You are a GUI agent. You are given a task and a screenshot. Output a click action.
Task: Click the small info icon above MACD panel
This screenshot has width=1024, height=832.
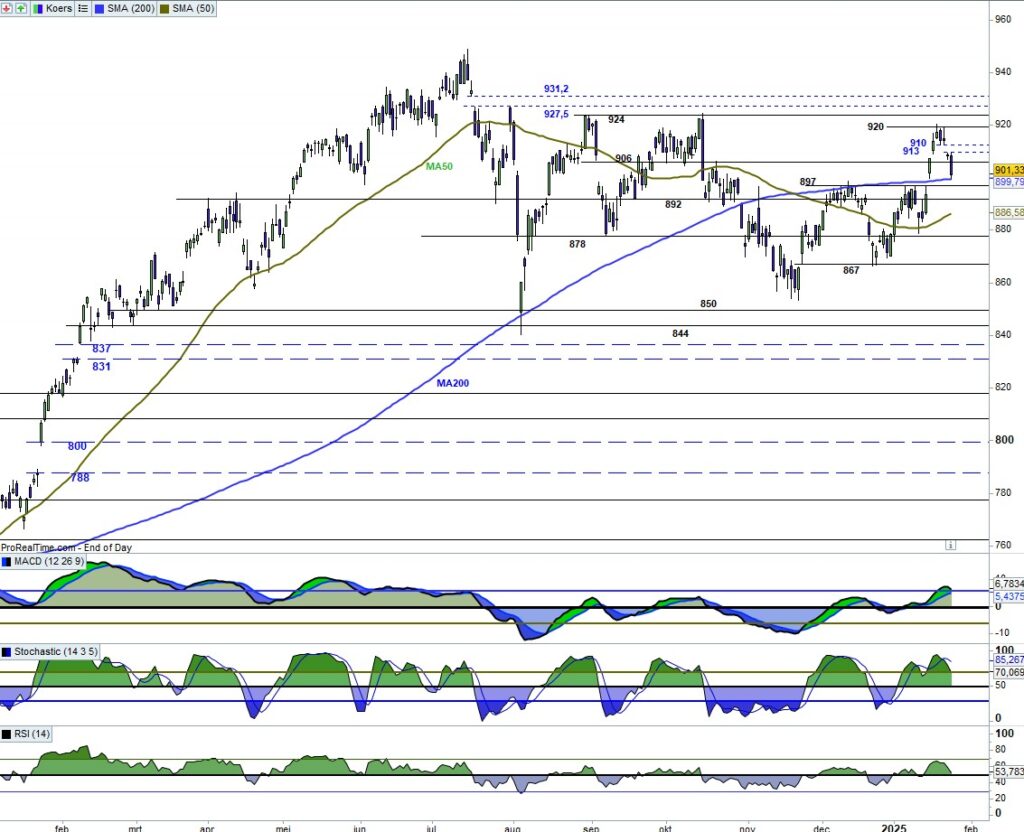(951, 545)
